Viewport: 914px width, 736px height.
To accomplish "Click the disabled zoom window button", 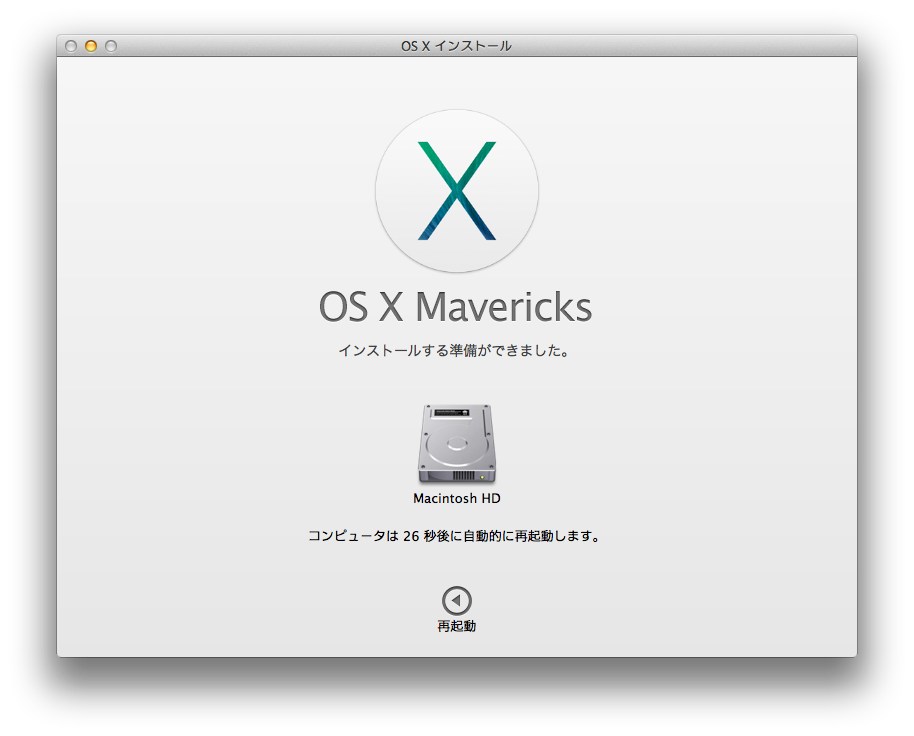I will click(x=111, y=46).
